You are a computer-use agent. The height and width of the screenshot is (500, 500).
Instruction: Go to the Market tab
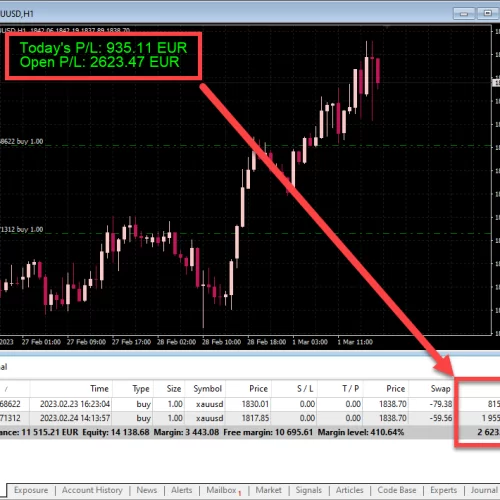click(268, 490)
